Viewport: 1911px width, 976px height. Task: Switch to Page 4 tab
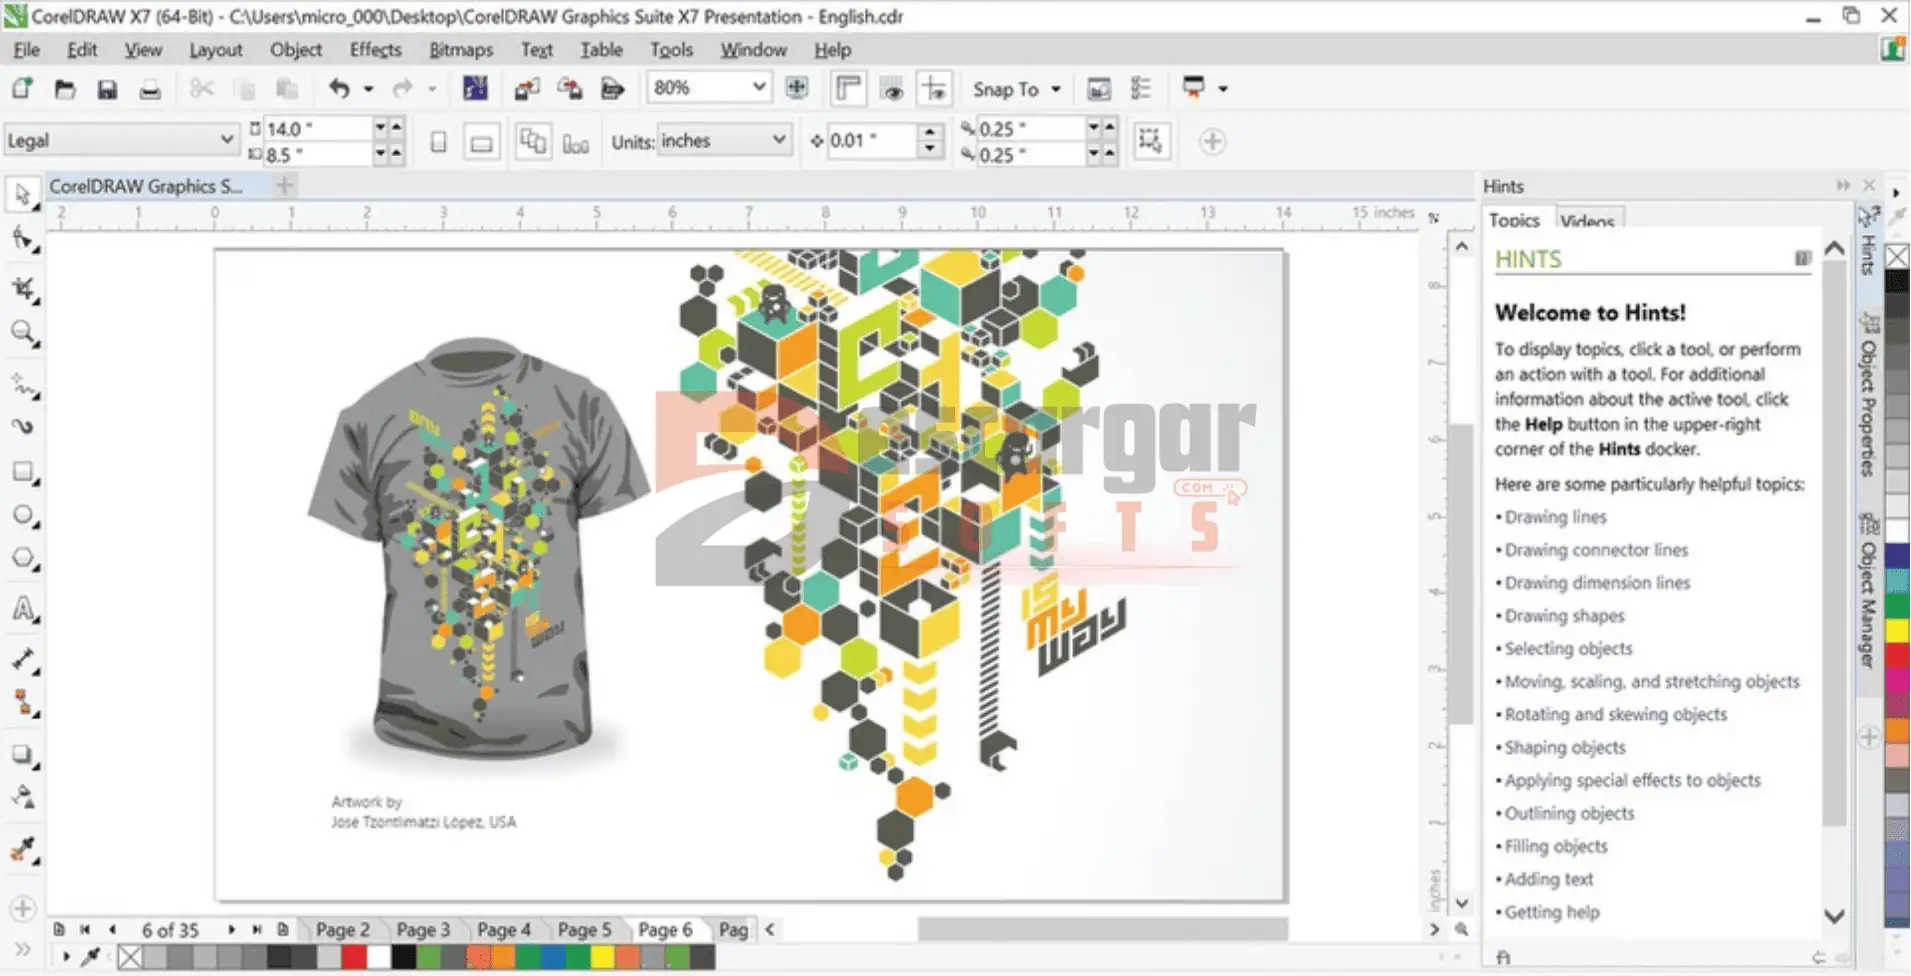[503, 929]
